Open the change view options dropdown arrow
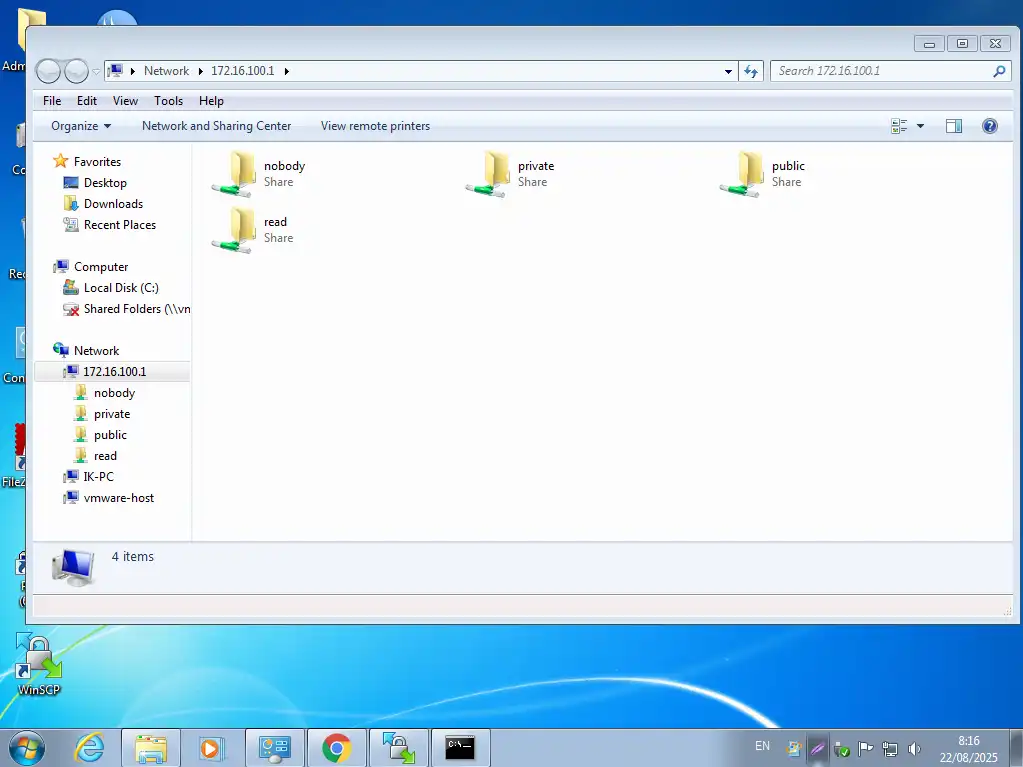The height and width of the screenshot is (767, 1023). tap(920, 126)
